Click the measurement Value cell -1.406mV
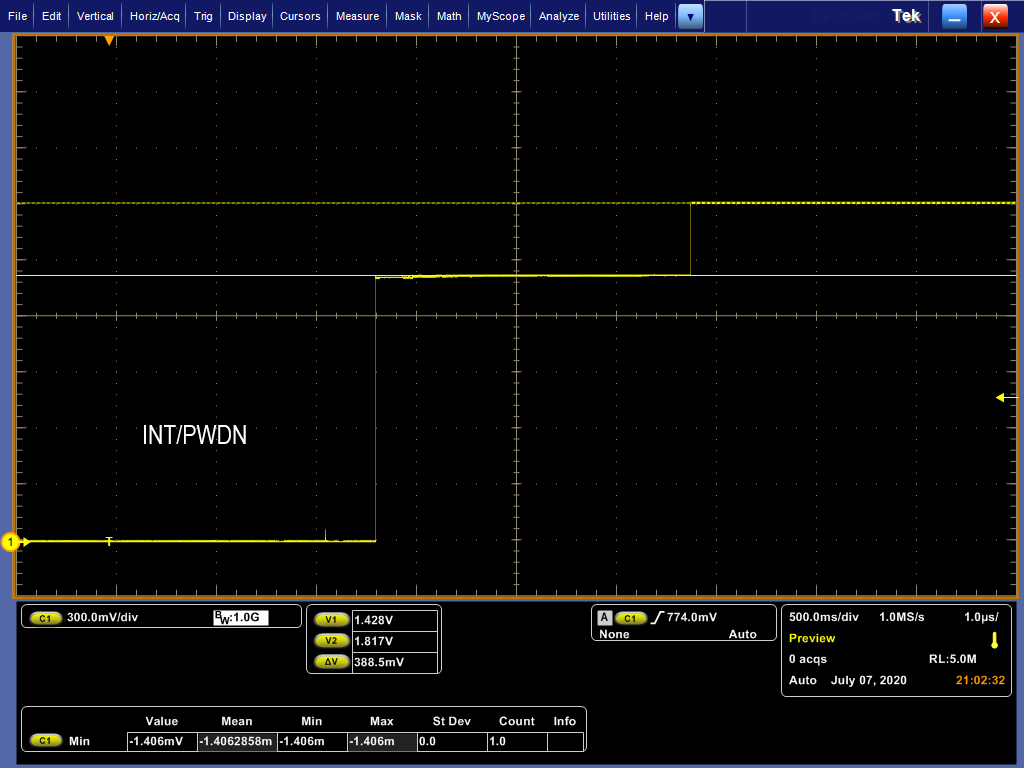Viewport: 1024px width, 768px height. click(162, 741)
